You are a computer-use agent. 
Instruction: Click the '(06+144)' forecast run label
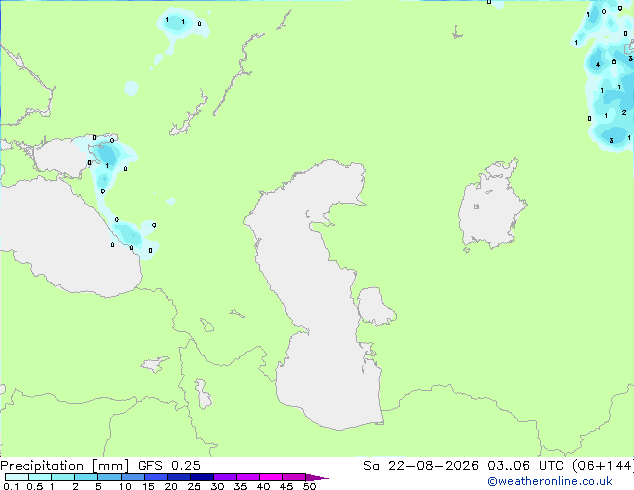[x=603, y=466]
